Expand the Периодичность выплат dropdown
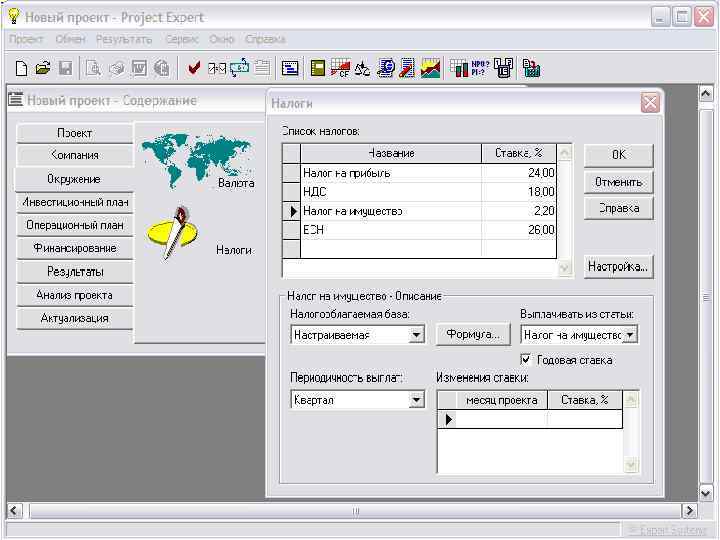 point(416,400)
